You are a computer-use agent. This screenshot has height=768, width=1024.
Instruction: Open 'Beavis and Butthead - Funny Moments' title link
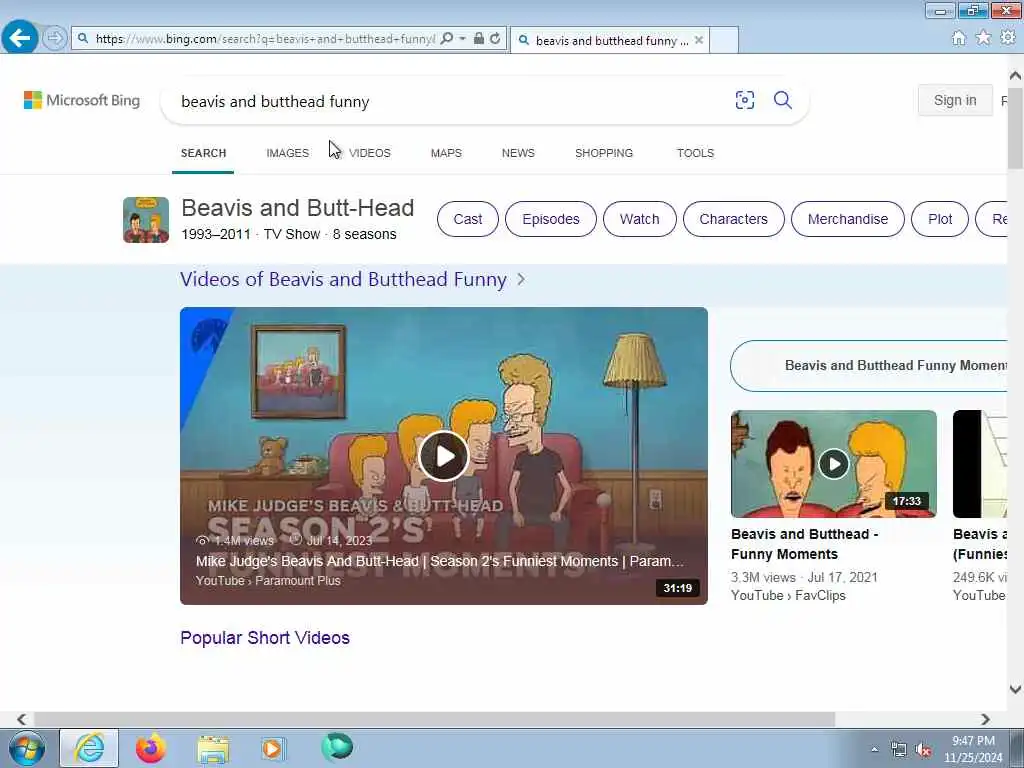click(x=804, y=544)
